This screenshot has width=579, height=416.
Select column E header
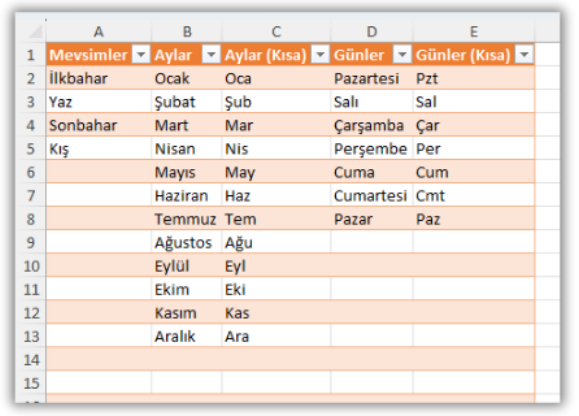click(474, 32)
